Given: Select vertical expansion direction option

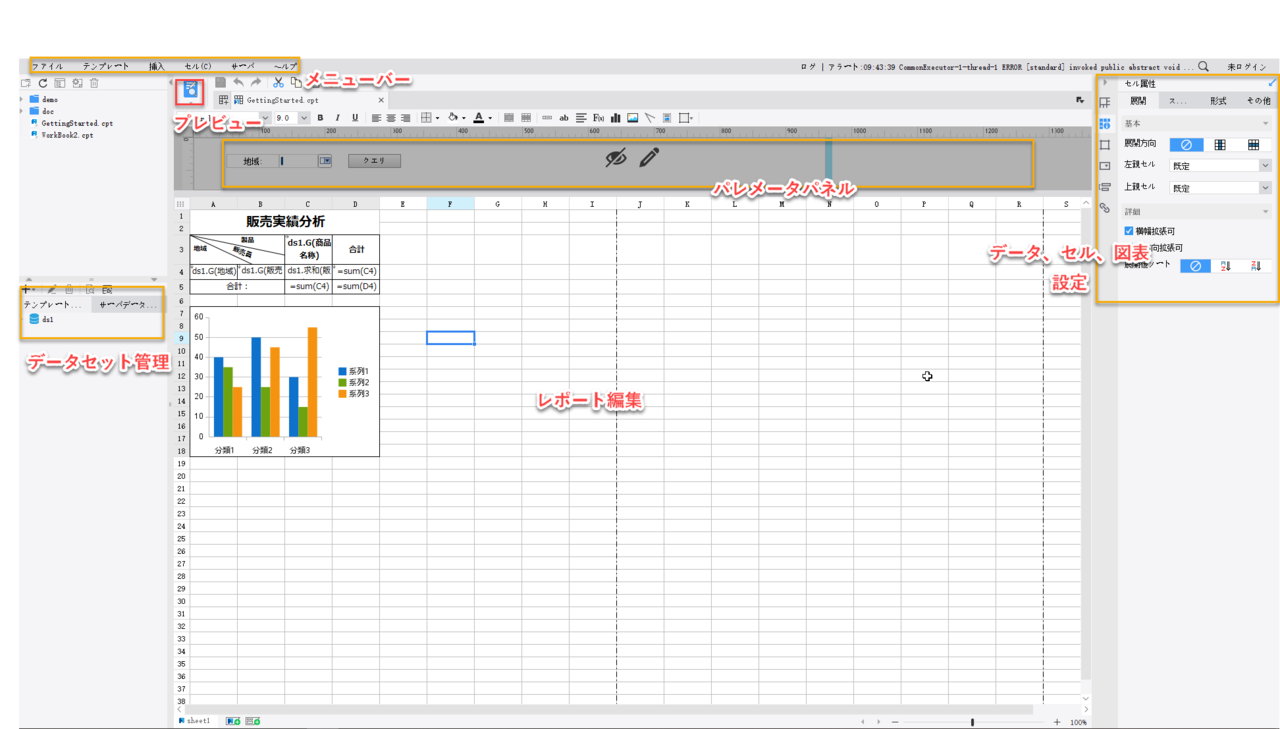Looking at the screenshot, I should [1220, 144].
